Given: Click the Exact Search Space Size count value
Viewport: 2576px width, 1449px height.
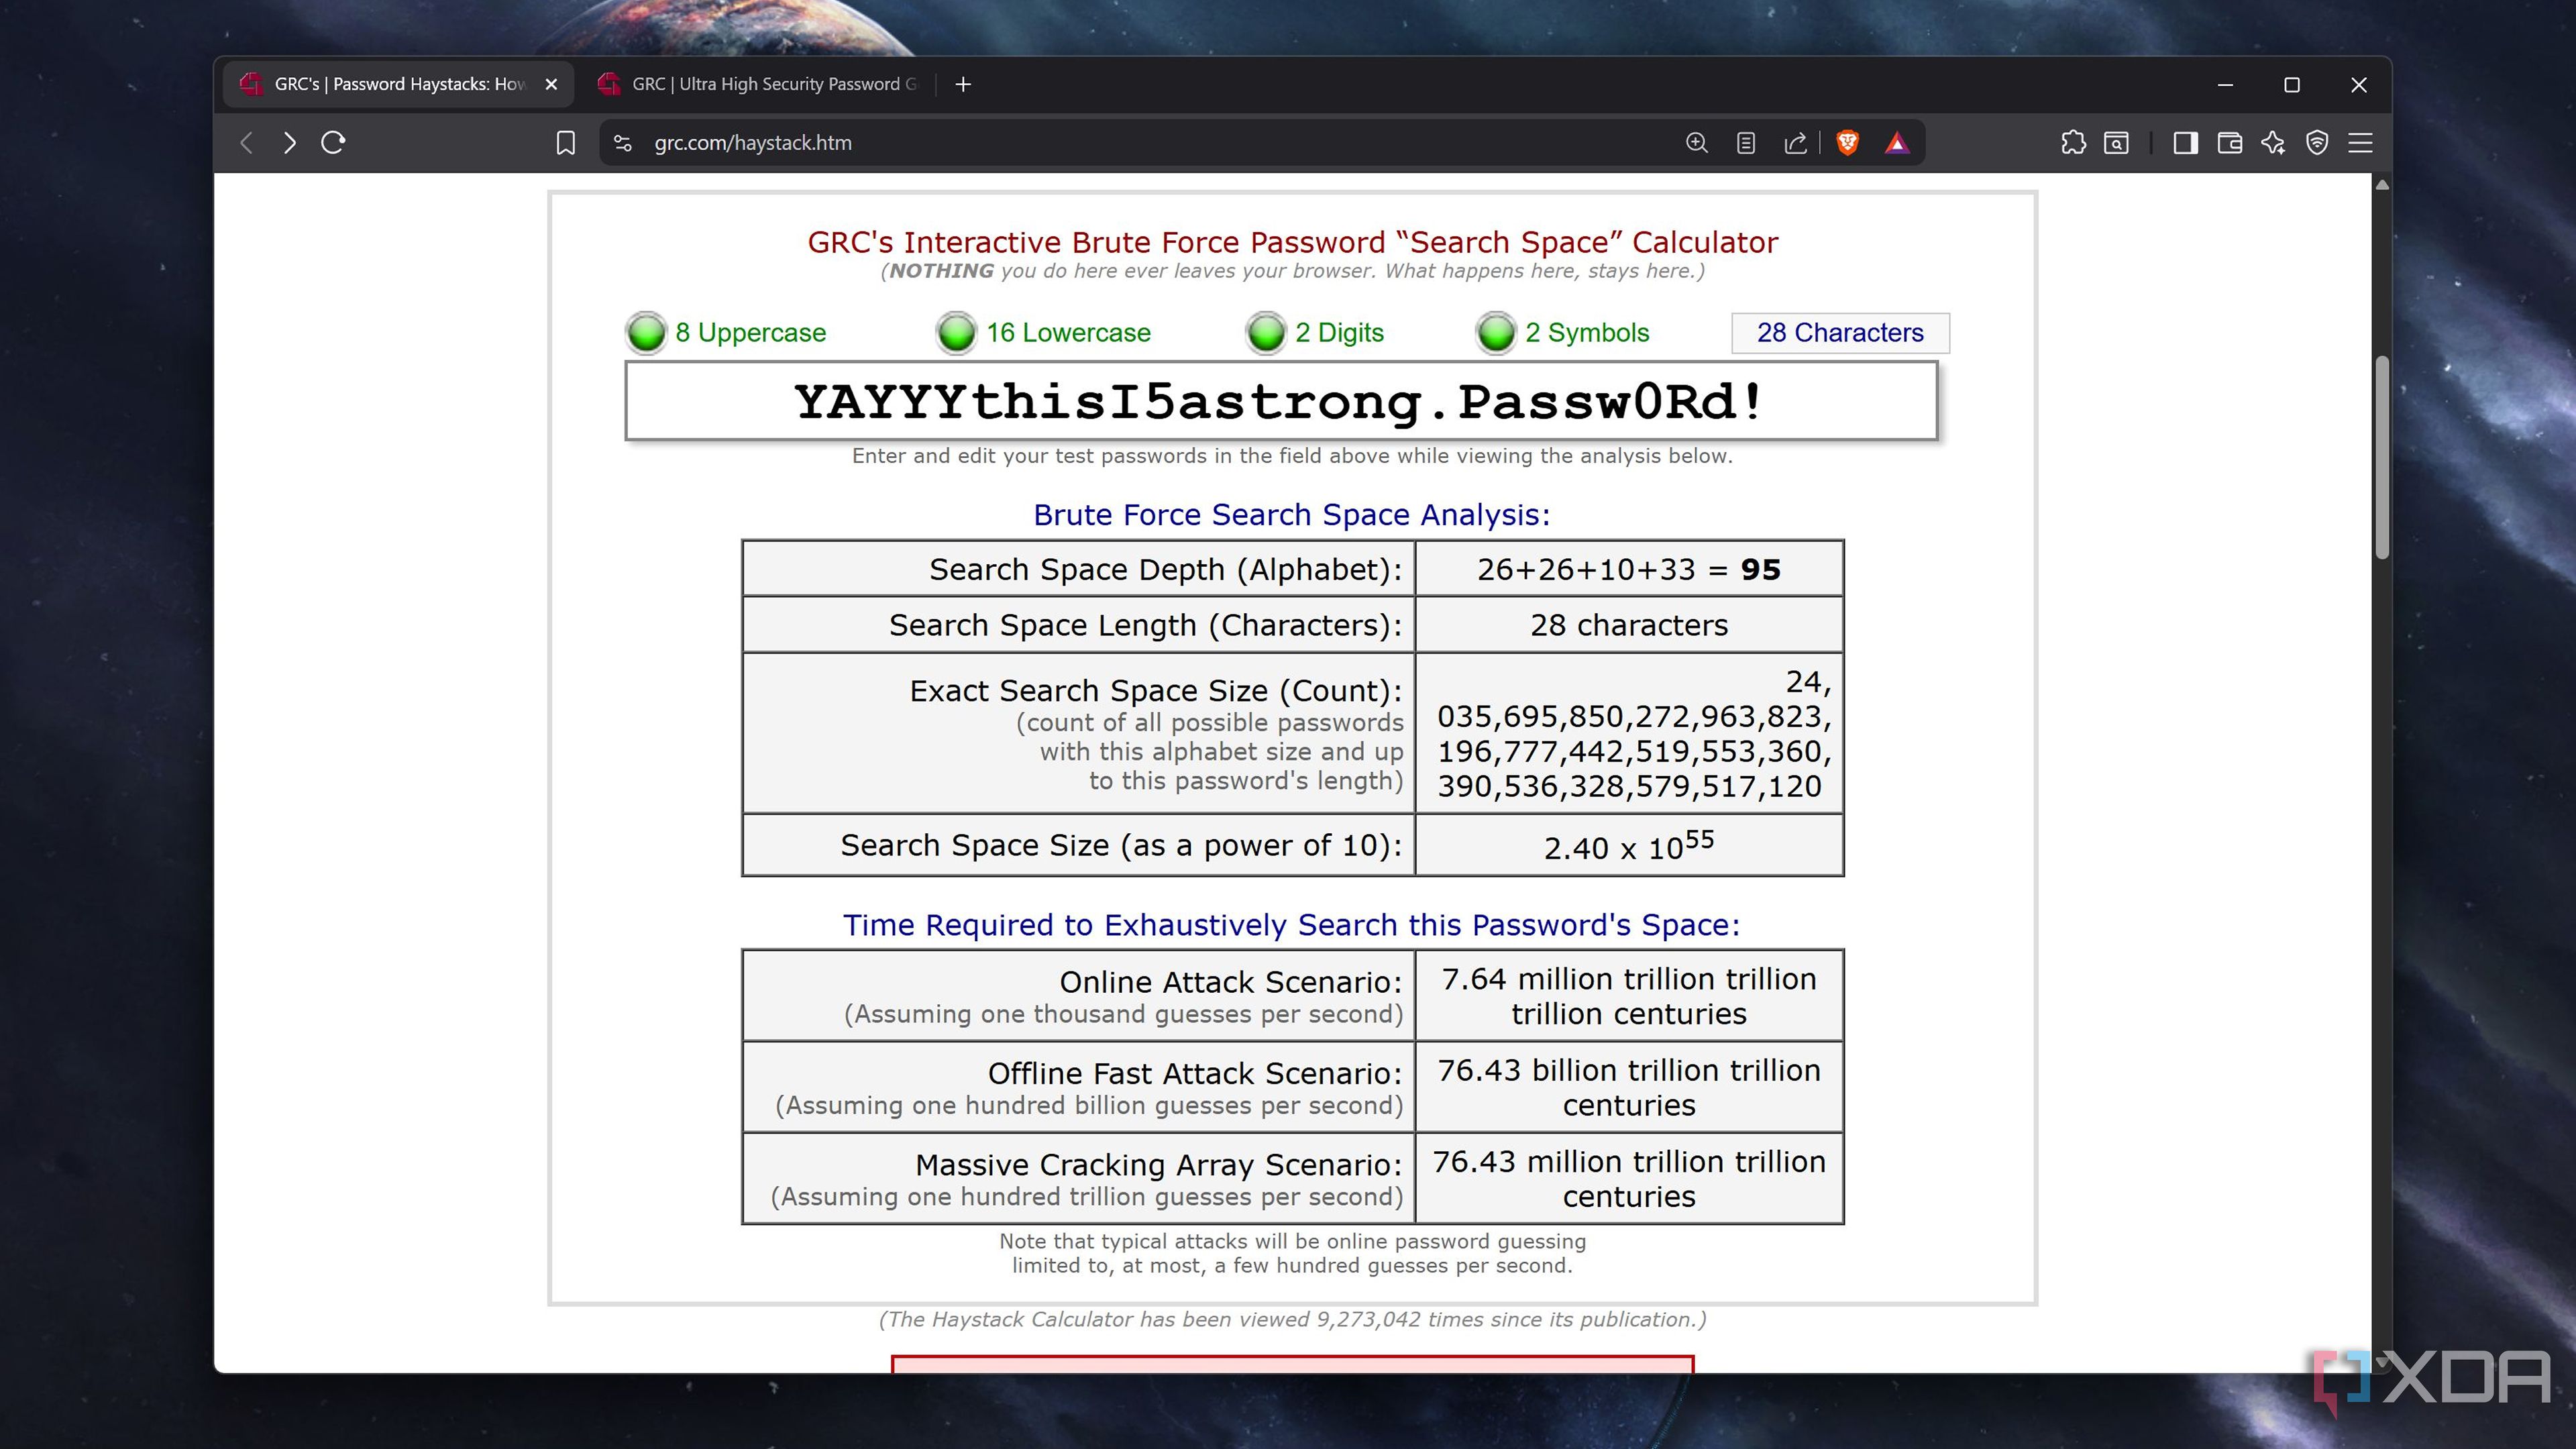Looking at the screenshot, I should click(x=1633, y=734).
